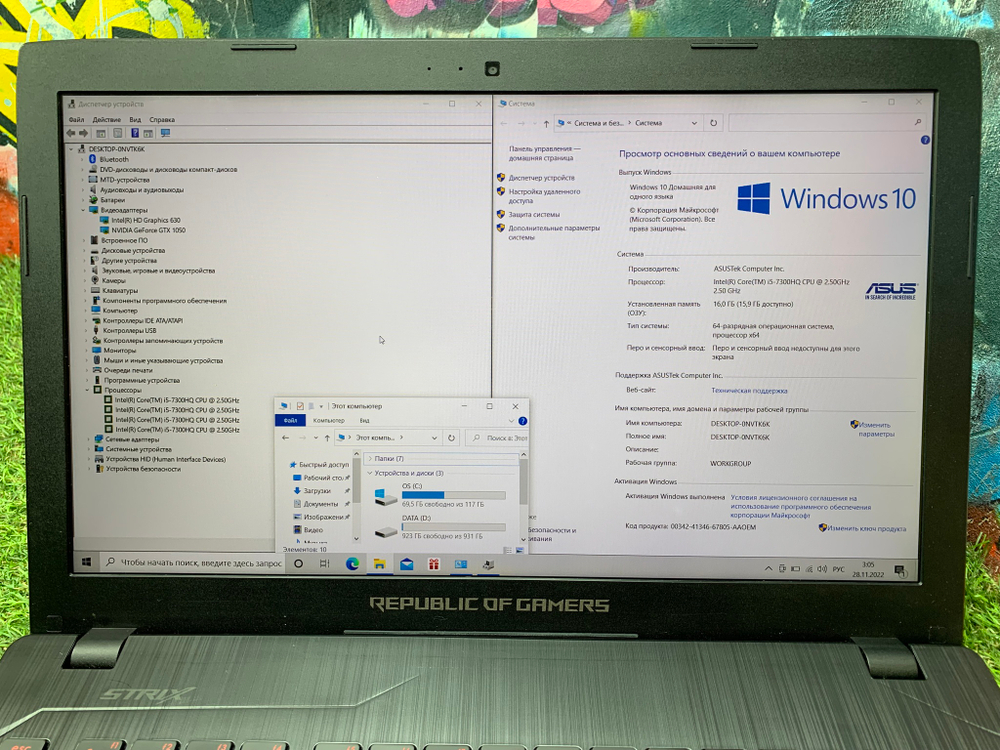Viewport: 1000px width, 750px height.
Task: Expand the Батареи category
Action: 83,200
